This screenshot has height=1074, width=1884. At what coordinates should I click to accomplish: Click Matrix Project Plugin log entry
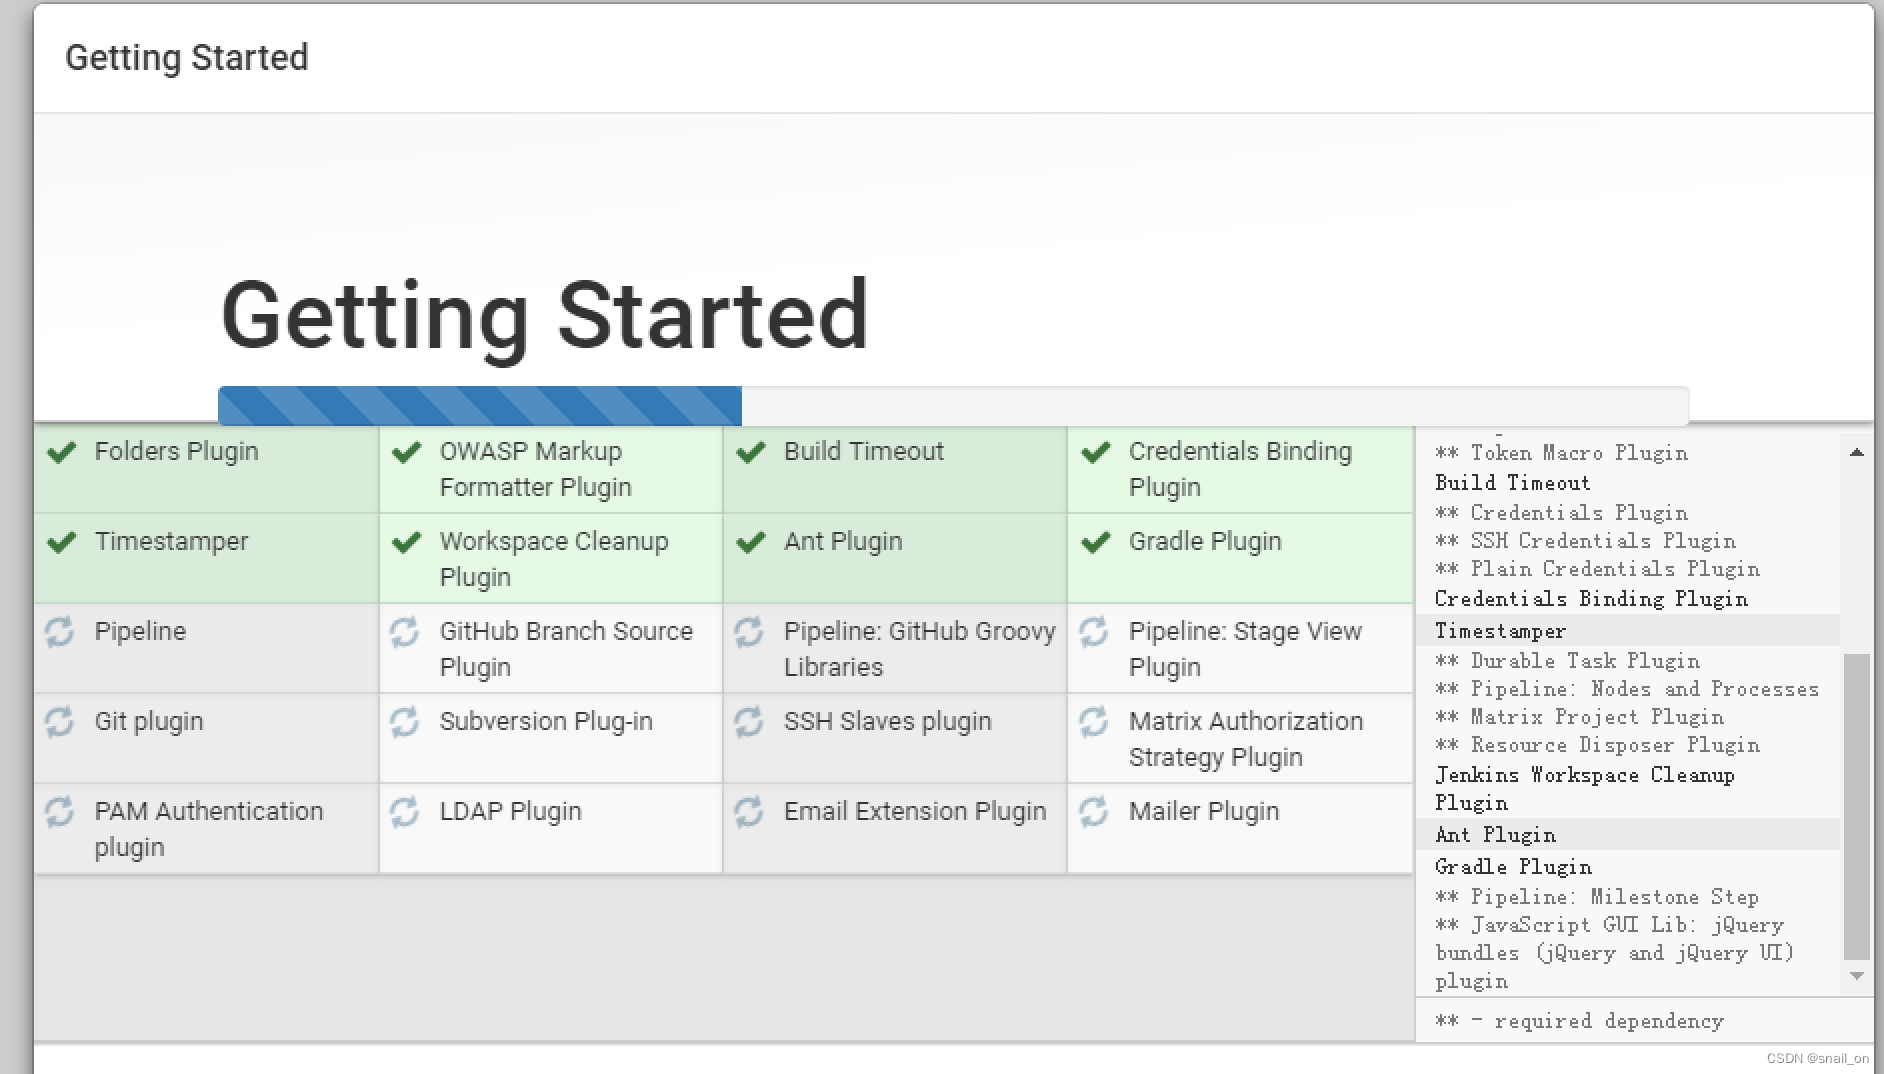click(x=1580, y=717)
